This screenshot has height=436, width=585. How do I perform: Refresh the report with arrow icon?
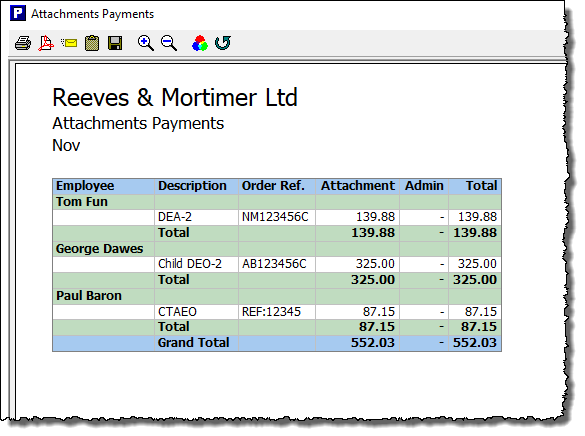[x=223, y=43]
